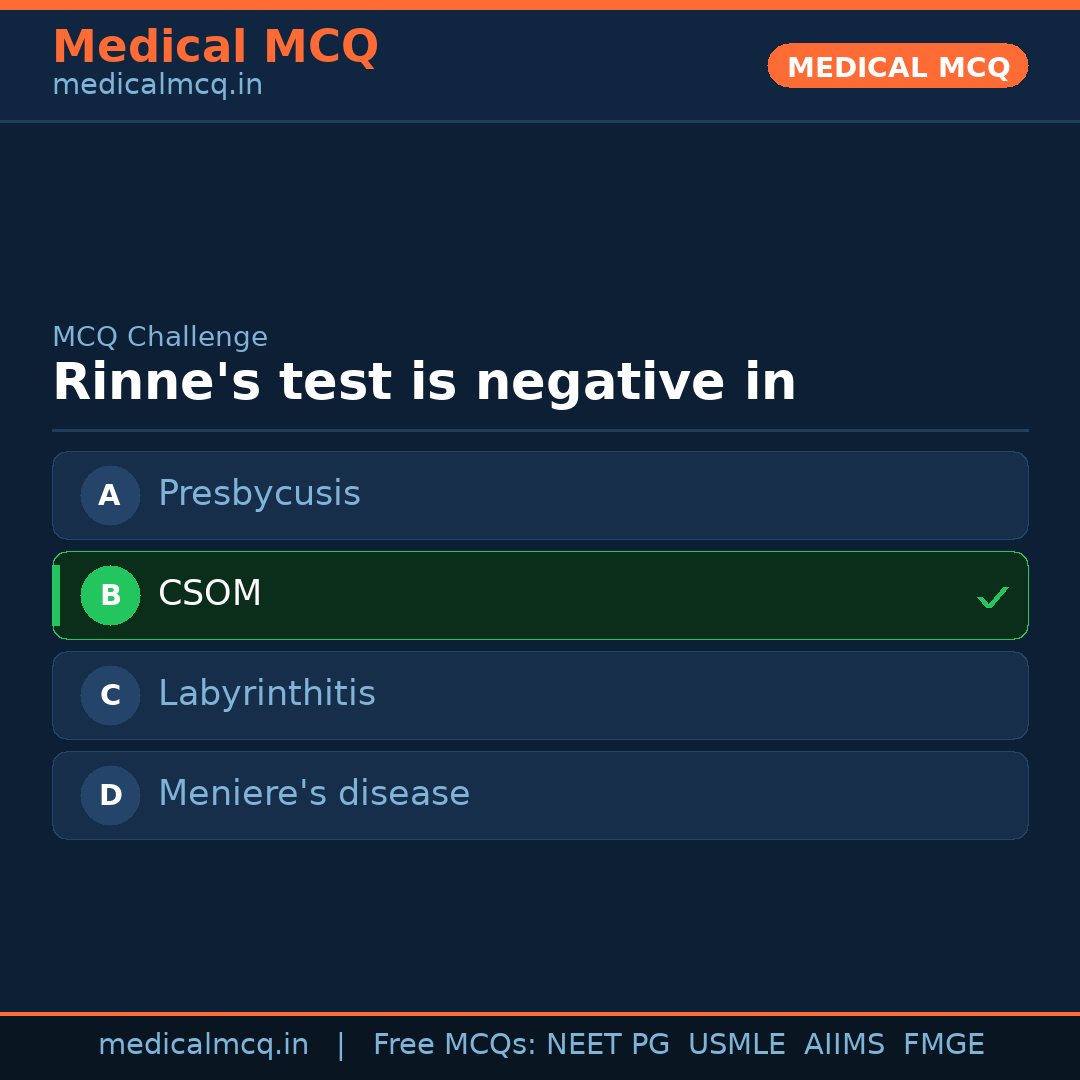
Task: Pick Labyrinthitis as the answer
Action: (x=267, y=694)
